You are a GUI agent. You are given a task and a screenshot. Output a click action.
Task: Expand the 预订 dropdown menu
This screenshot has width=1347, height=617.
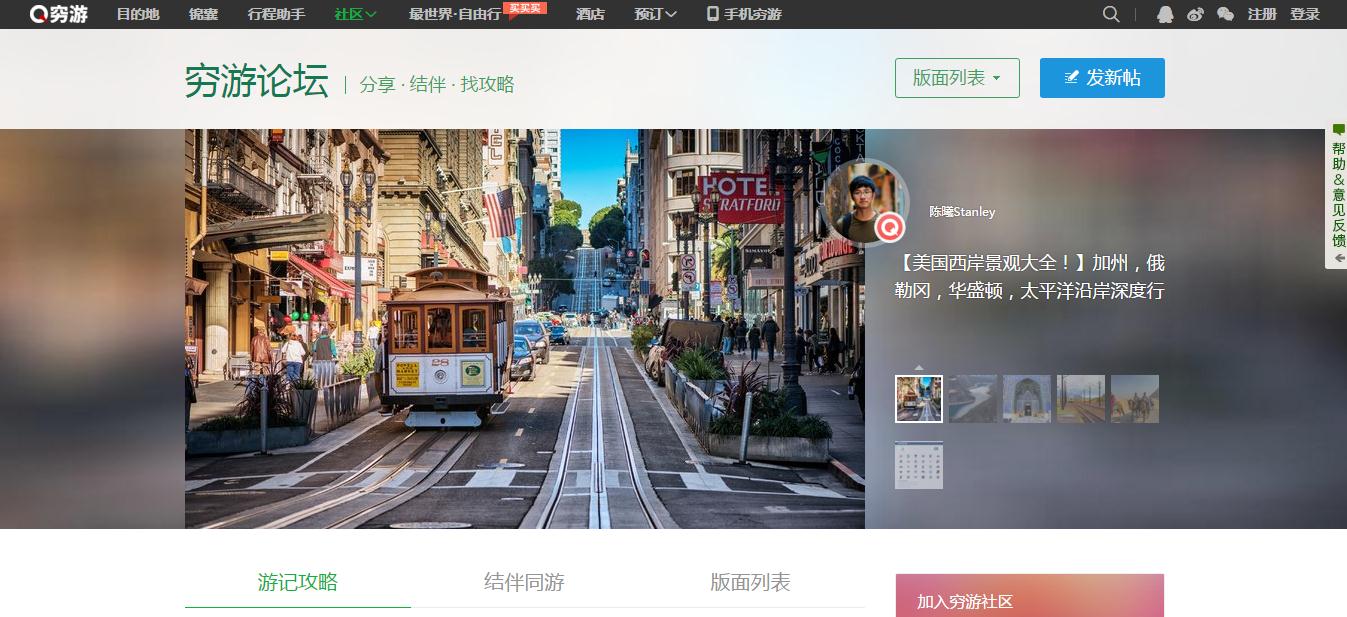tap(655, 14)
